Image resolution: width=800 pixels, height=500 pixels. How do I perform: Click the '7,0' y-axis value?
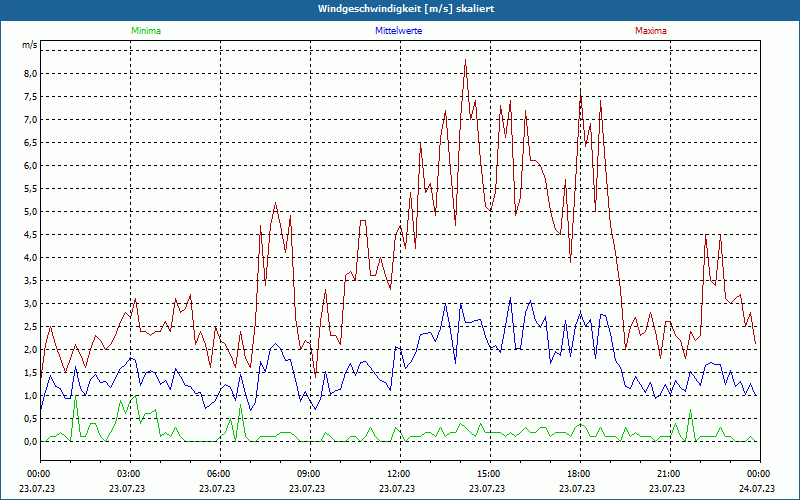30,119
